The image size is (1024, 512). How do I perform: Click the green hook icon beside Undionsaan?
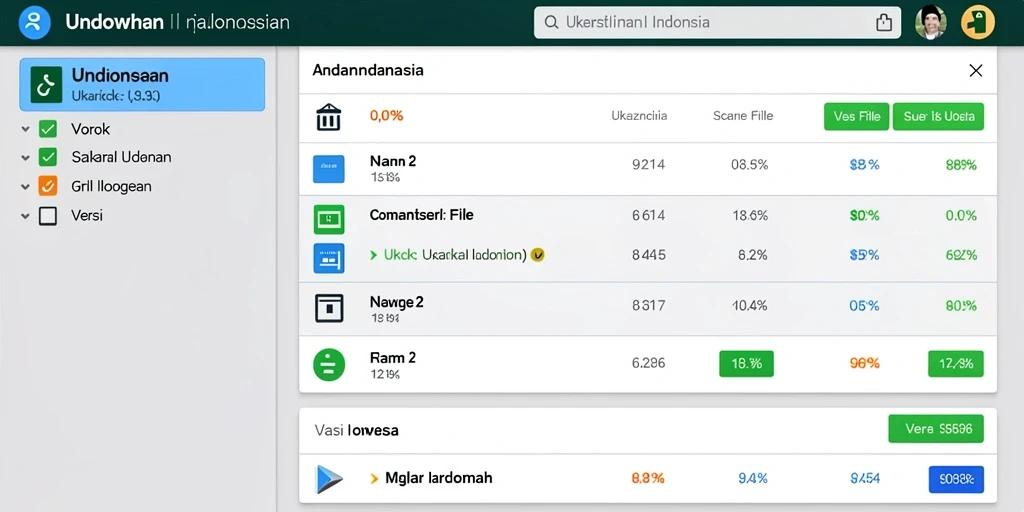(x=46, y=84)
